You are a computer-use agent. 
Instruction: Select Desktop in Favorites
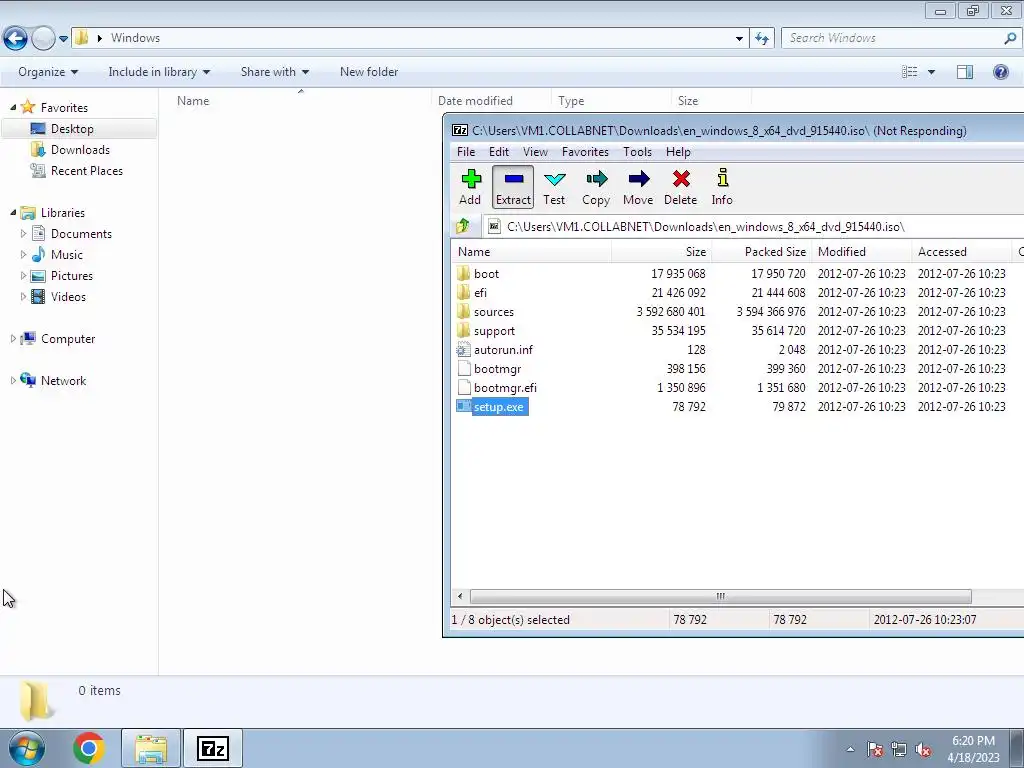(79, 129)
